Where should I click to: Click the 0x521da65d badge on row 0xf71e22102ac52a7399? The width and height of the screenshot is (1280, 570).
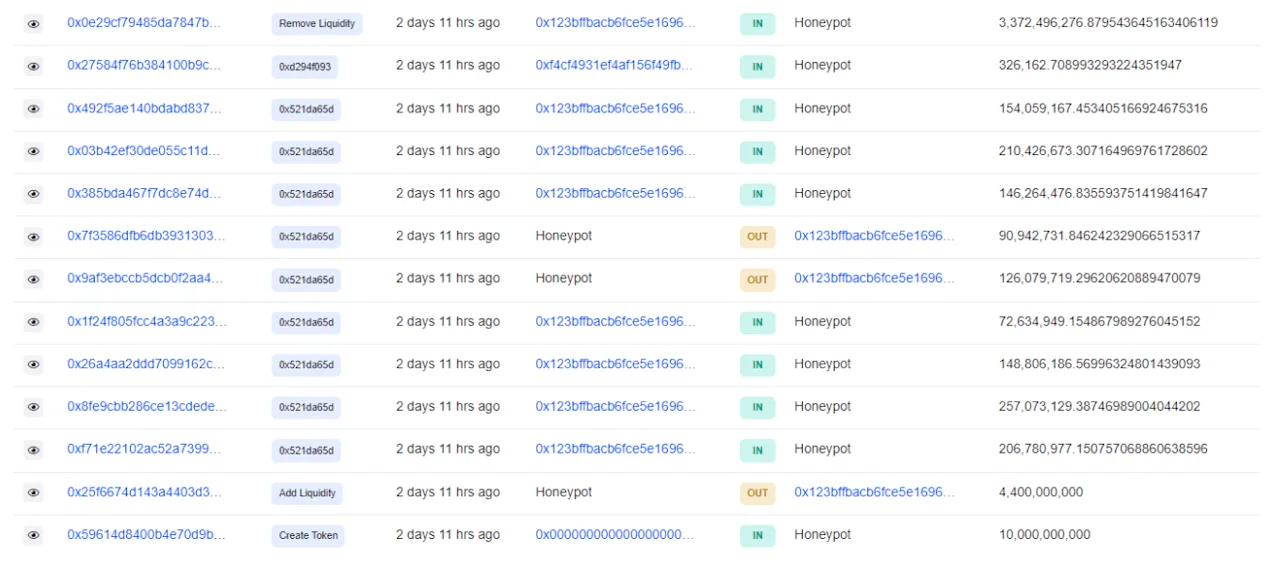coord(306,451)
